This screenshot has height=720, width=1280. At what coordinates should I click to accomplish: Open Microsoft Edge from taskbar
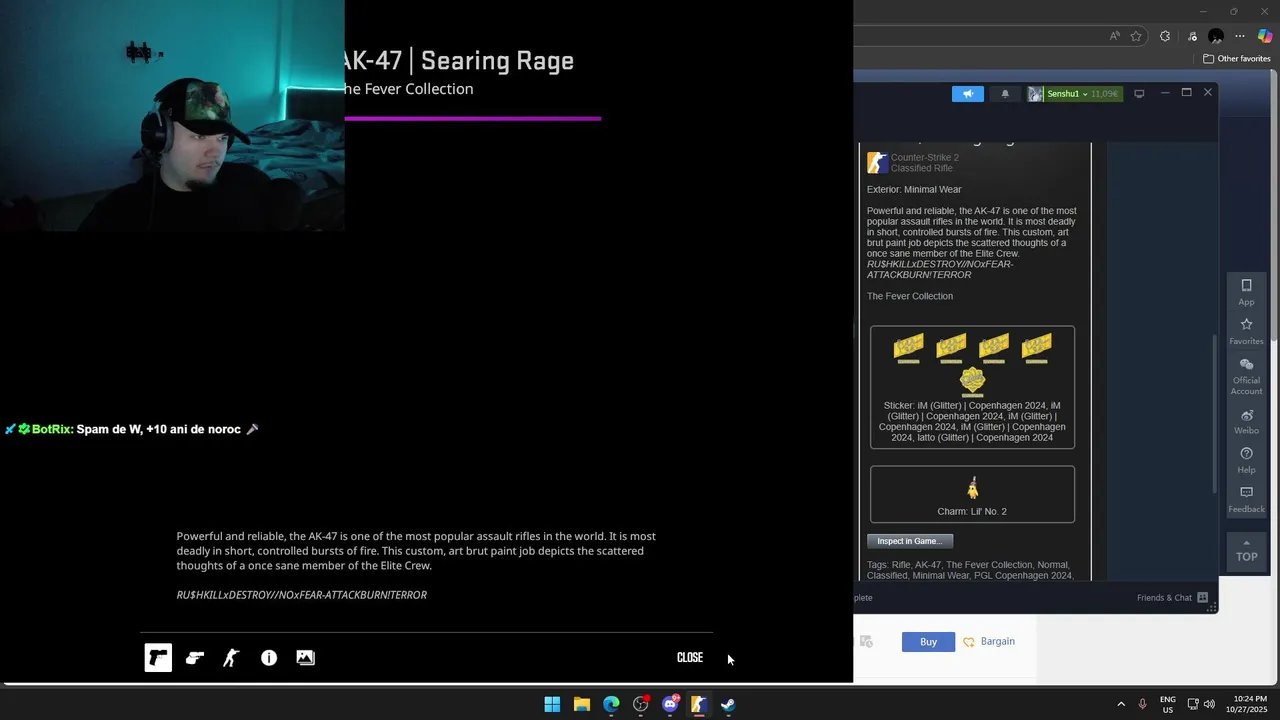pos(611,705)
